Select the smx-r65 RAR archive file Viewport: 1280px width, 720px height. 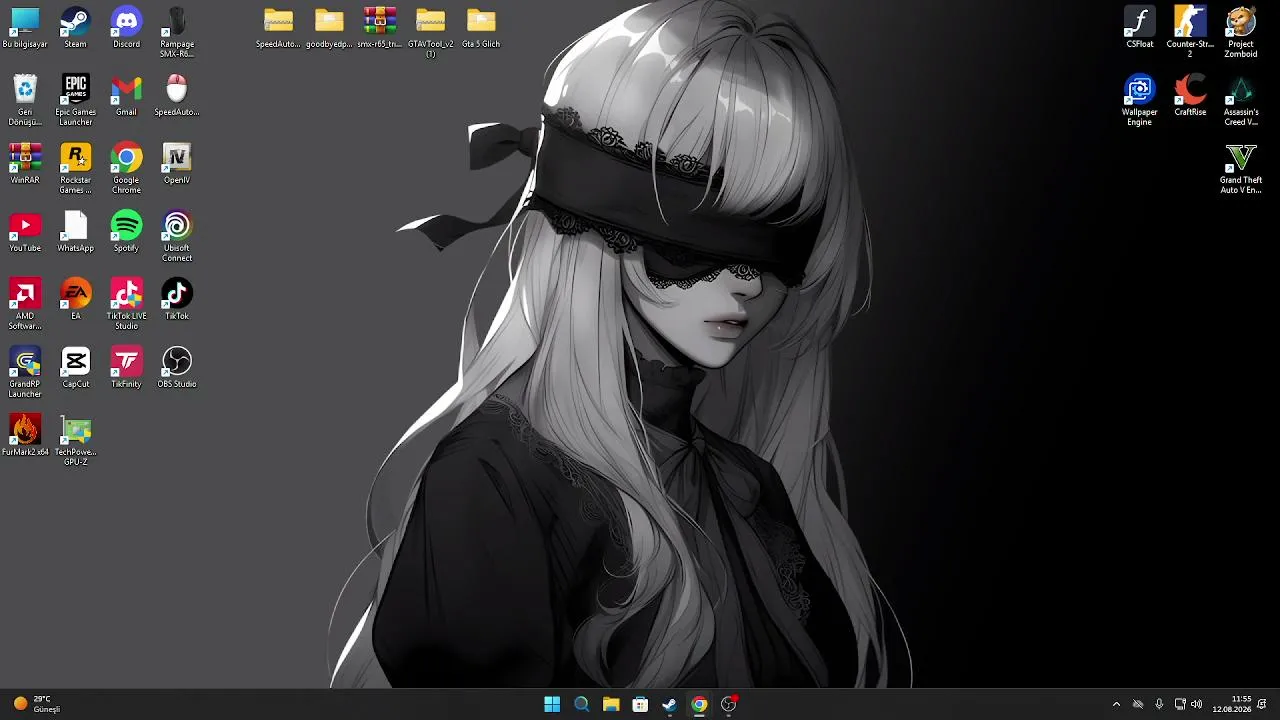380,28
